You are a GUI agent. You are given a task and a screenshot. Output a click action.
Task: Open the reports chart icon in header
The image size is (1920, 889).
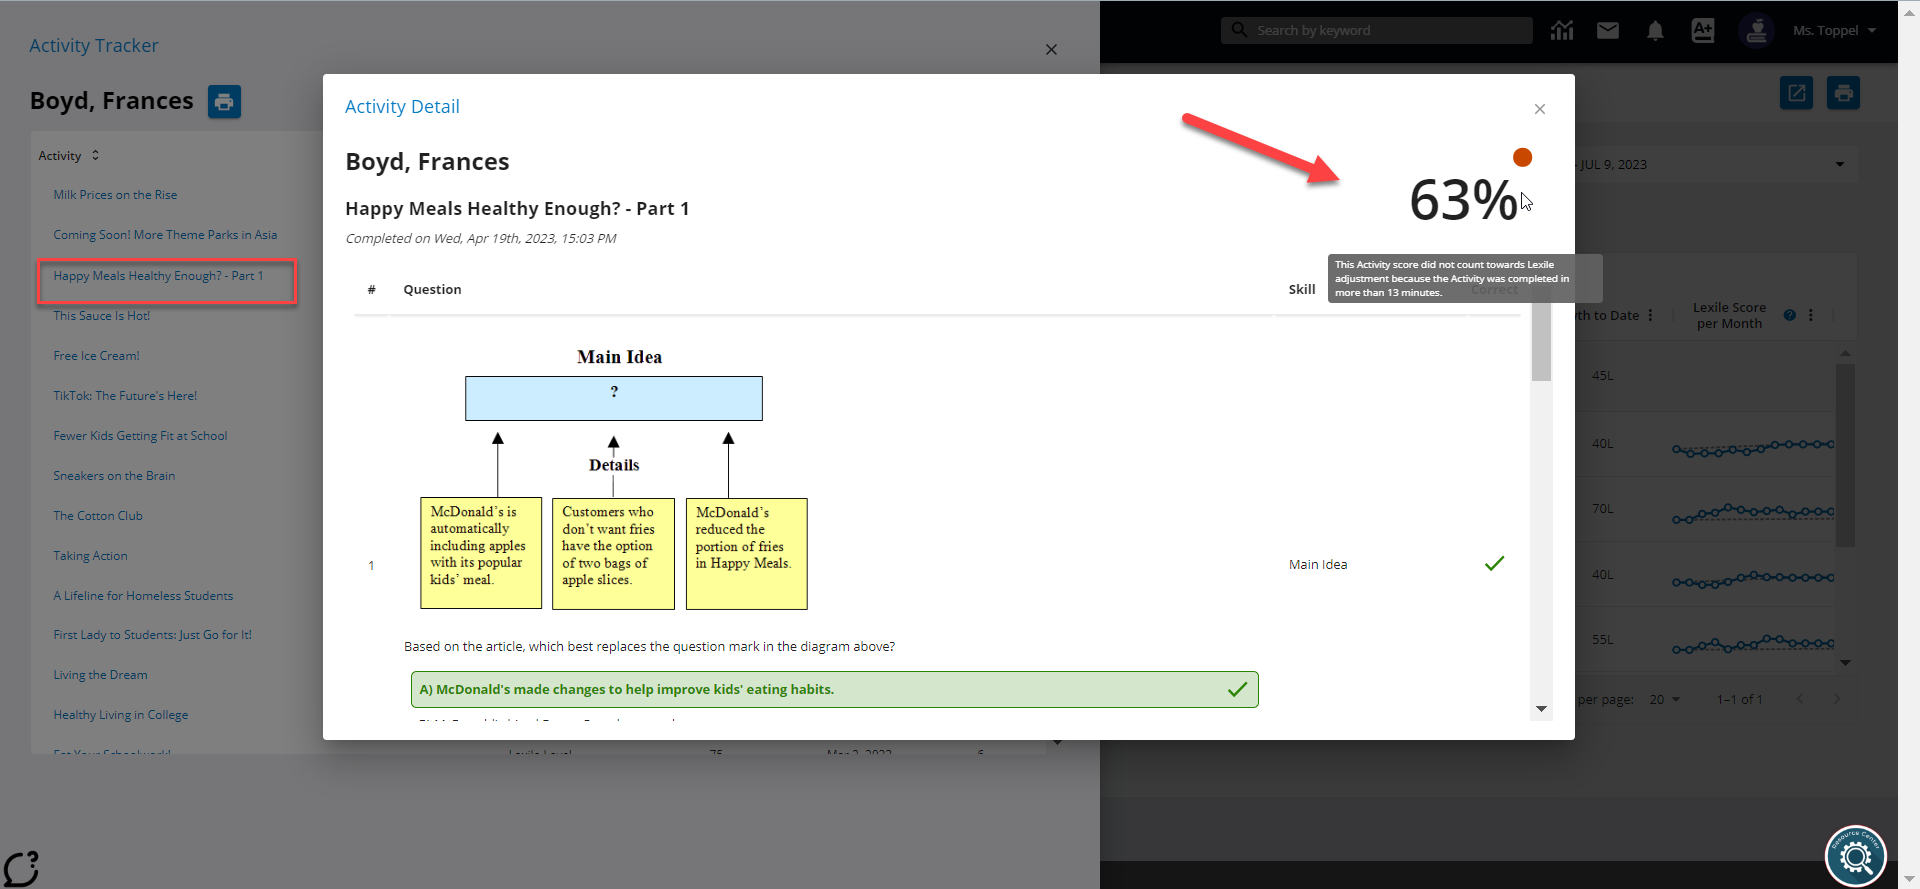1562,30
